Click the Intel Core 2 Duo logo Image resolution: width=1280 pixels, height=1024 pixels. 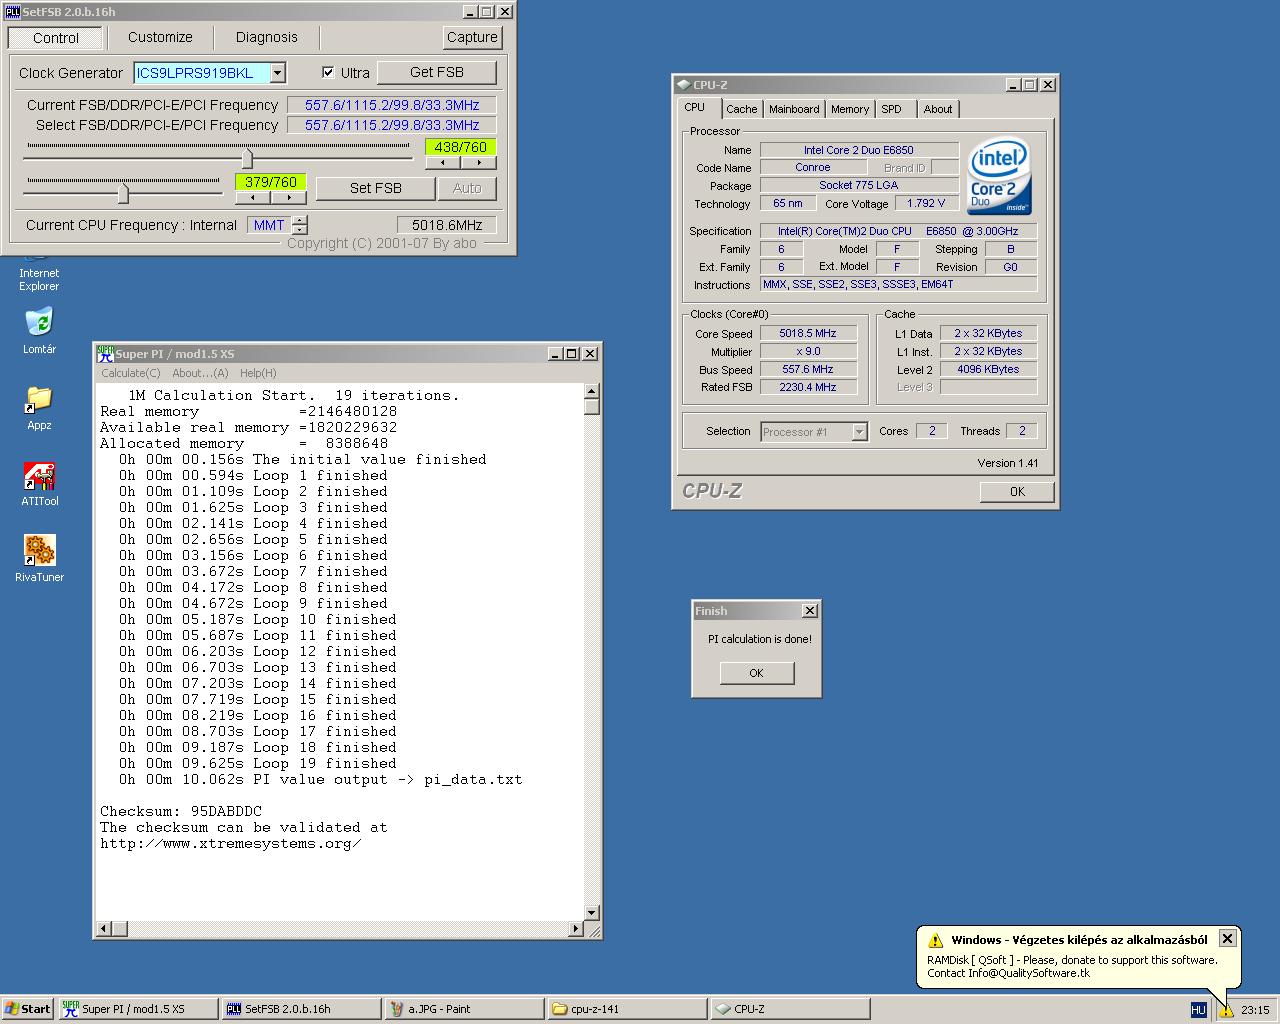pos(999,175)
